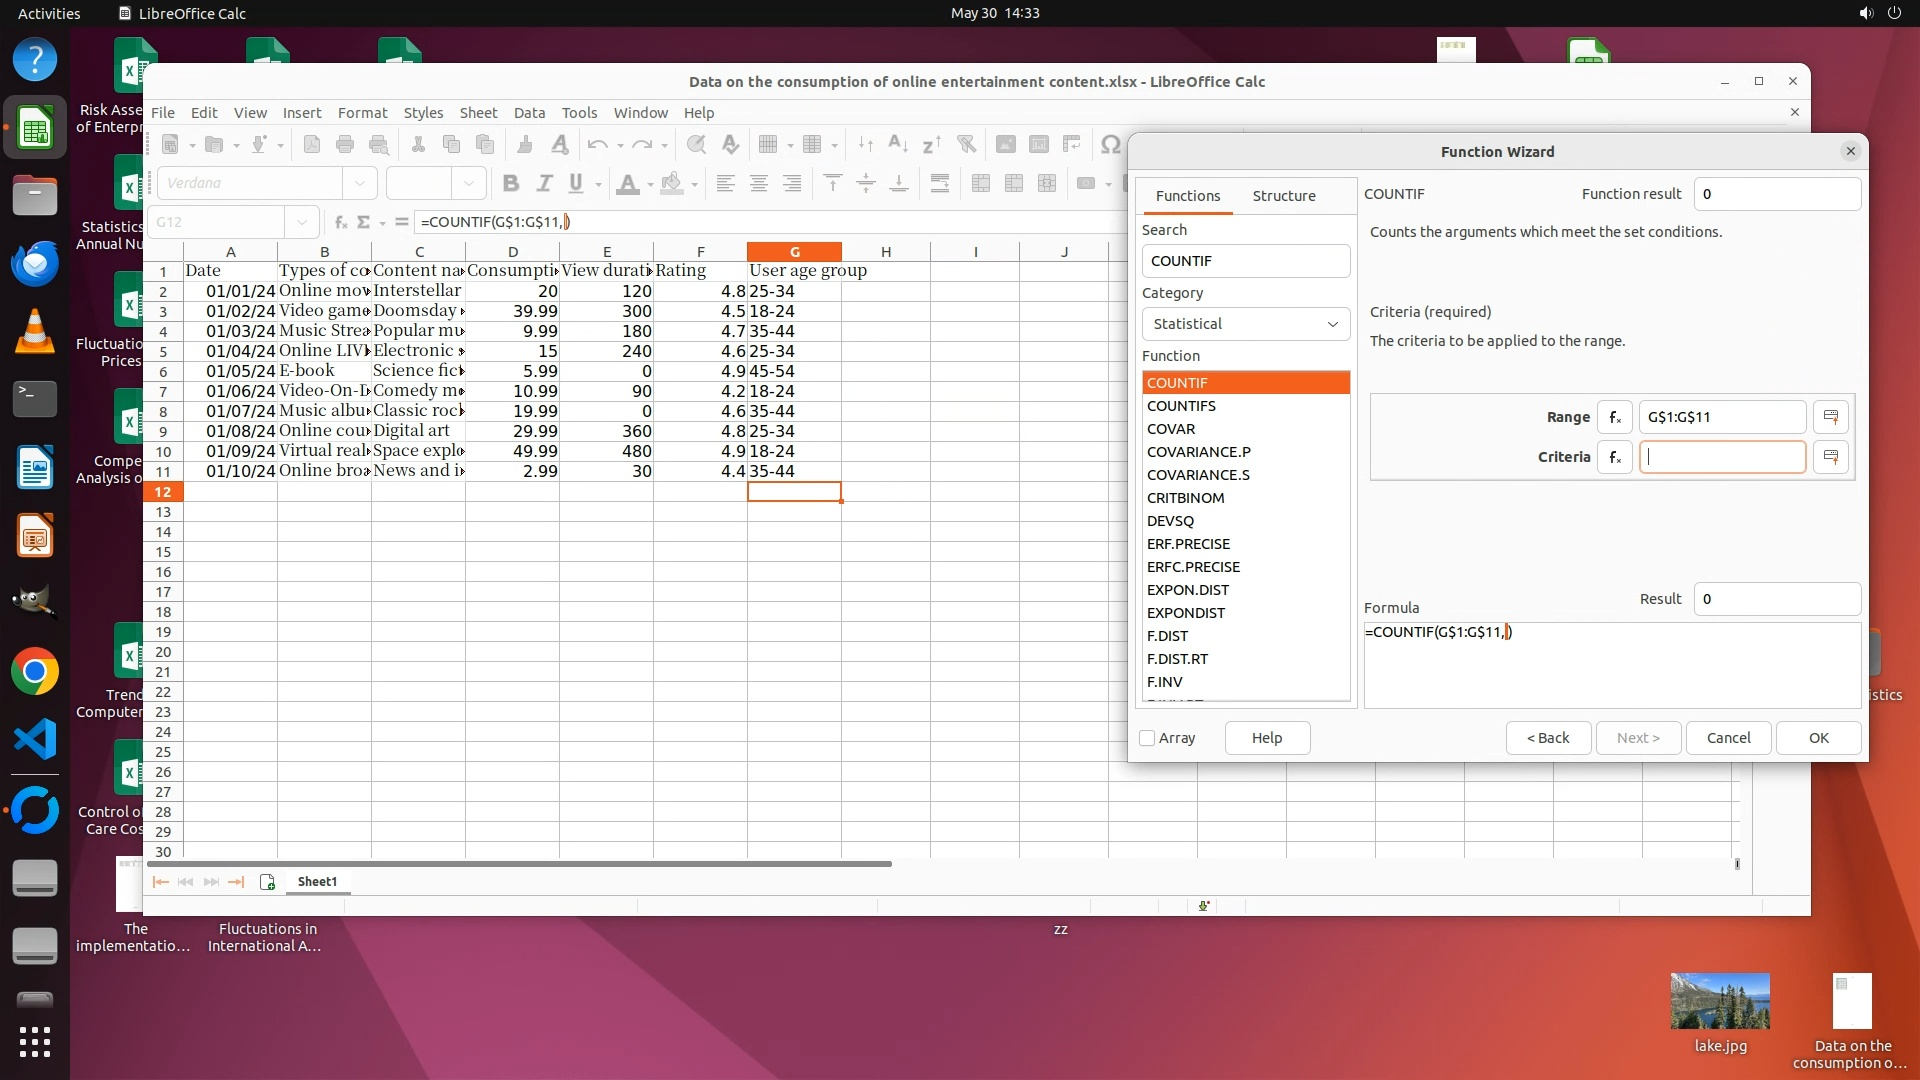Click the Function Wizard fx icon in formula bar
This screenshot has width=1920, height=1080.
click(x=341, y=222)
